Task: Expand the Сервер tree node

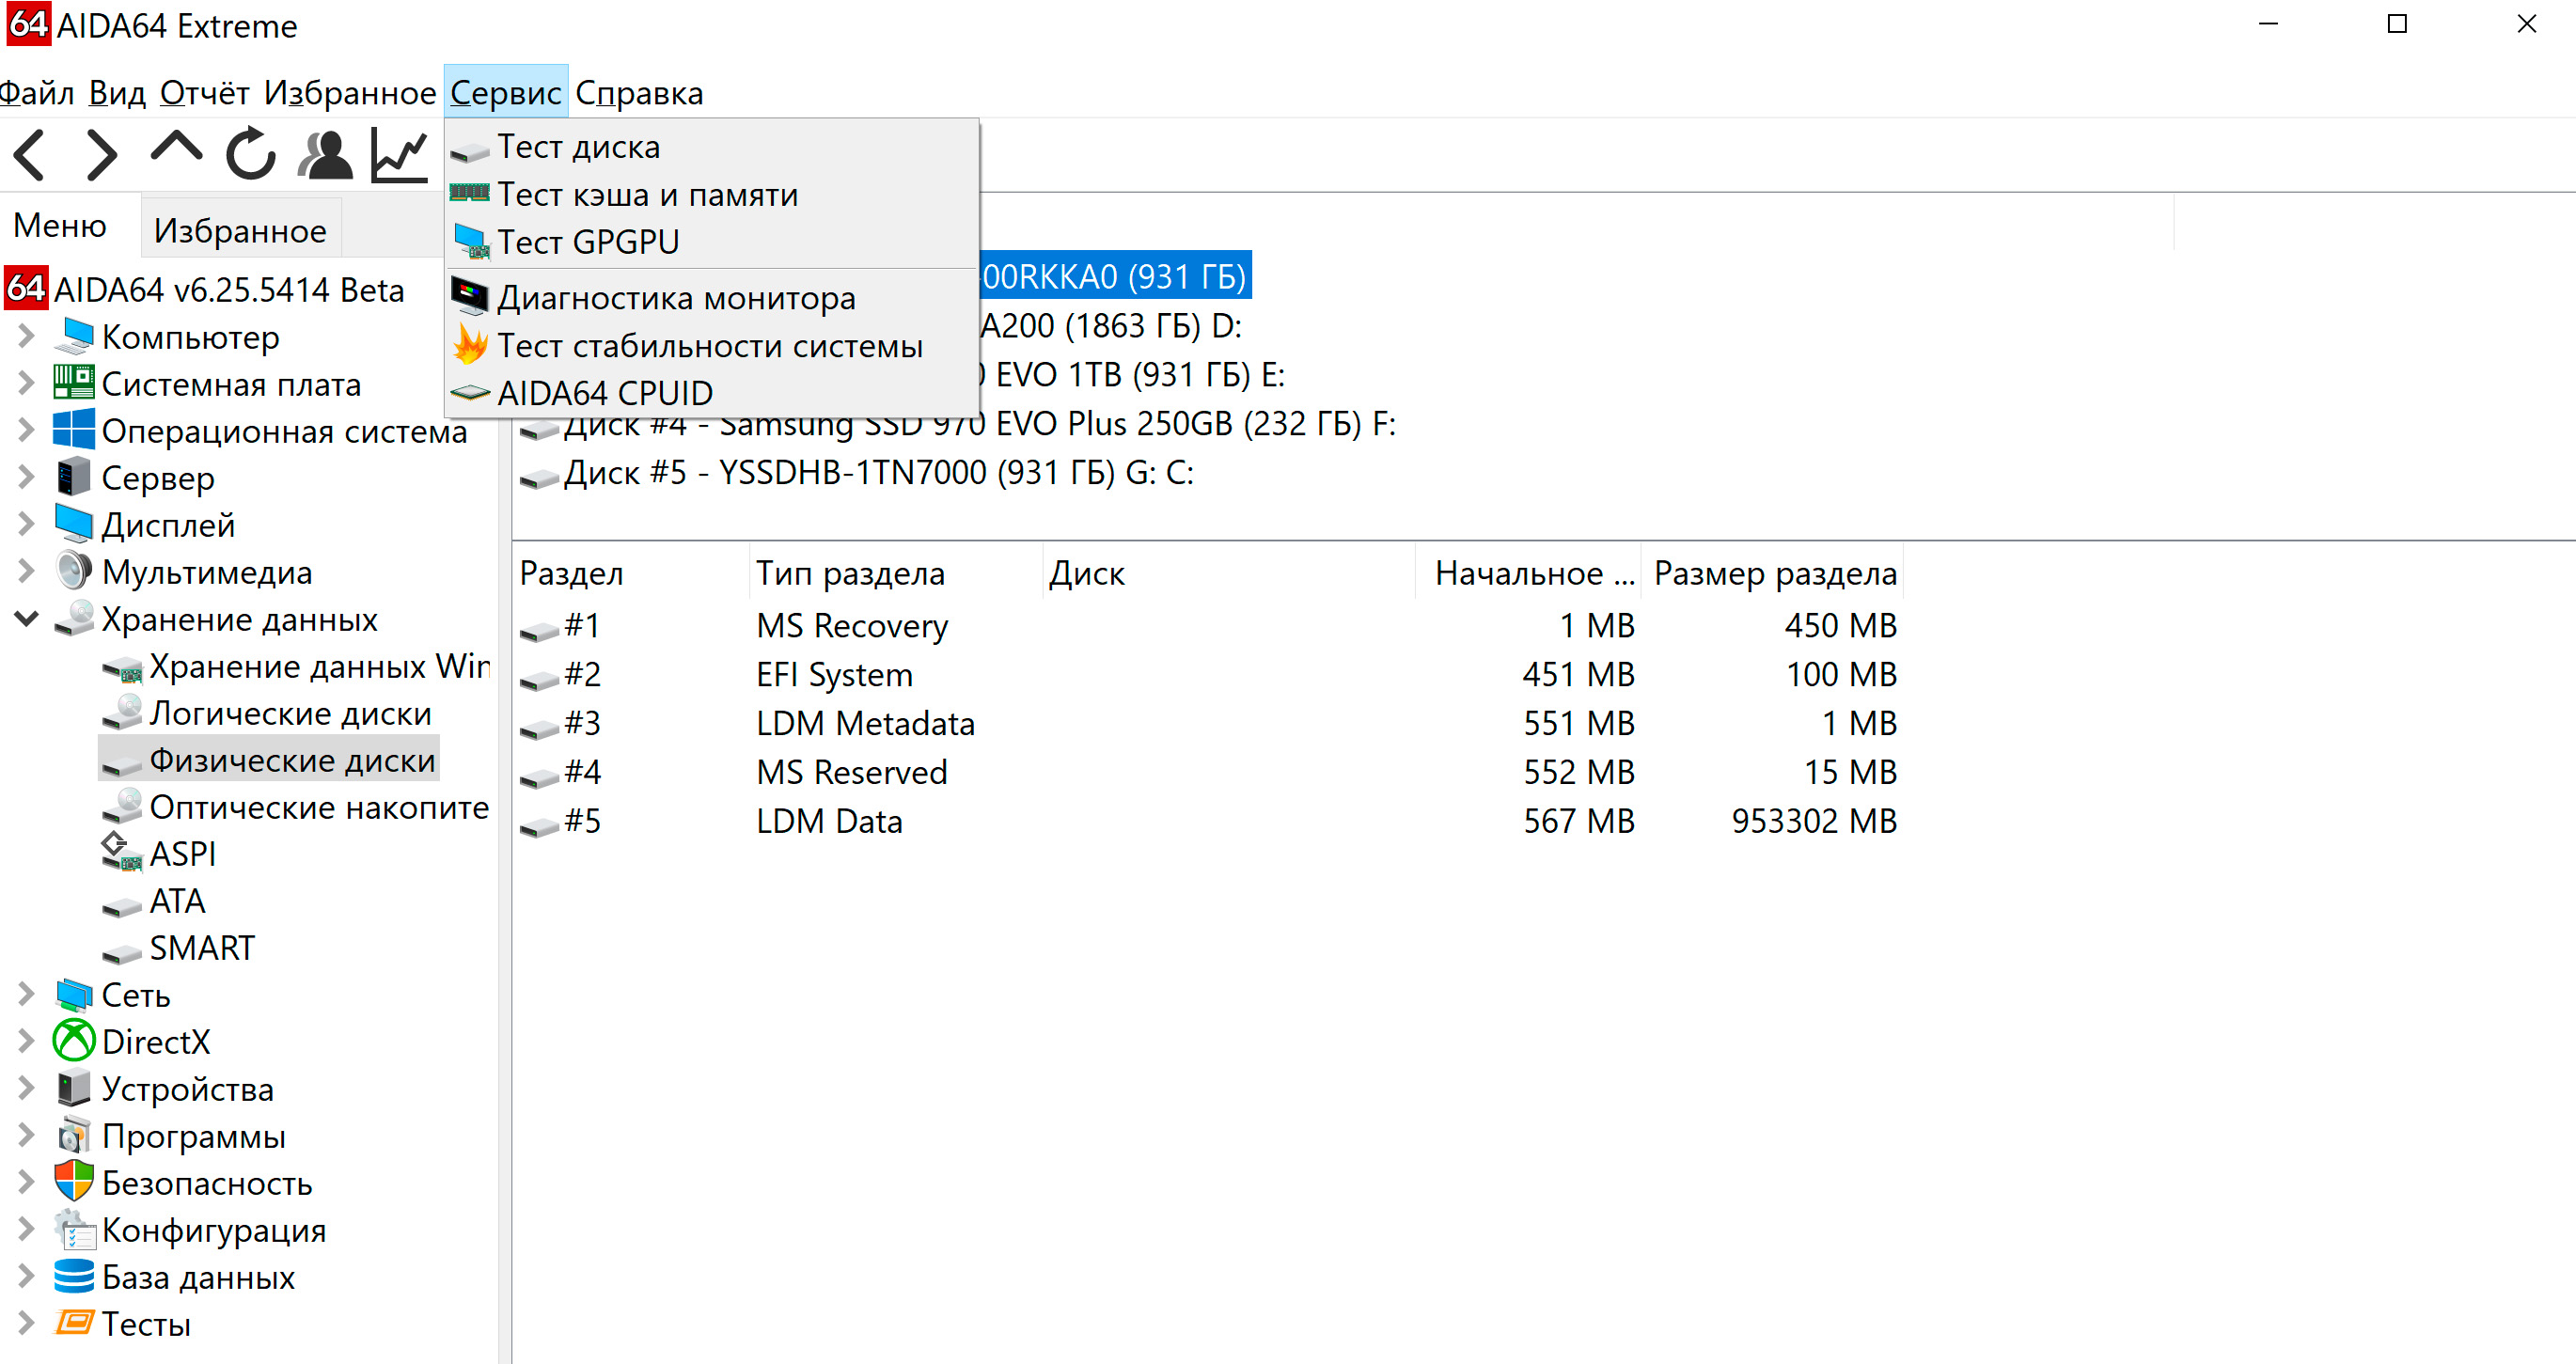Action: coord(26,478)
